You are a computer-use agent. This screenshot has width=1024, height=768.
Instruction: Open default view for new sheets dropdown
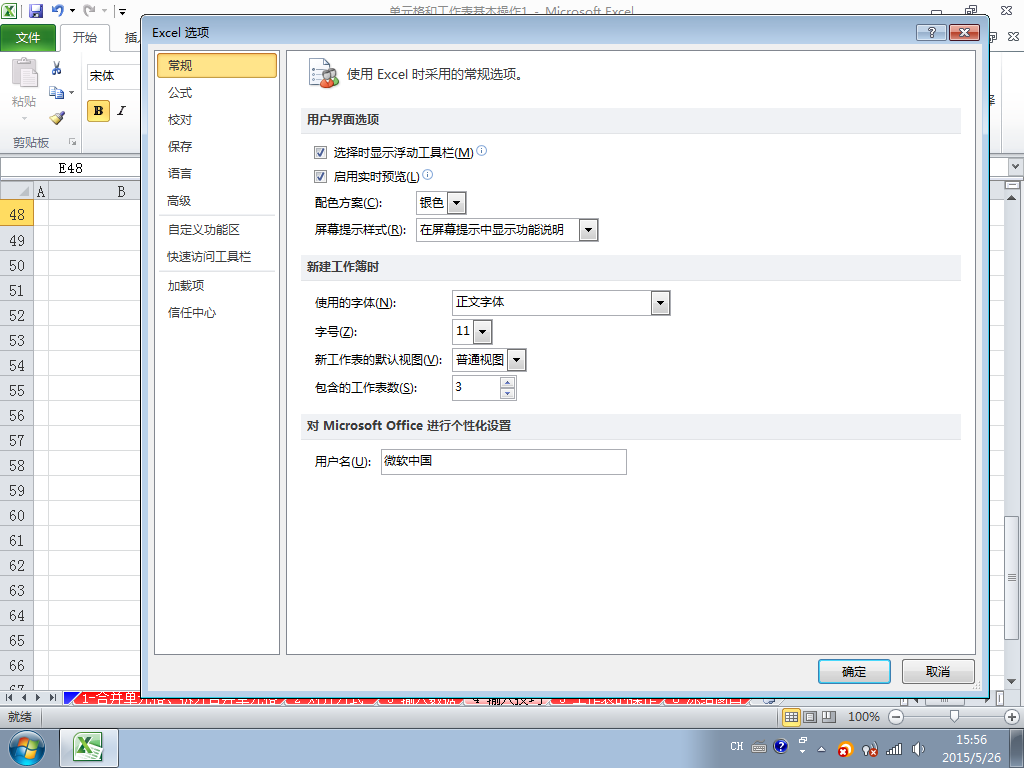point(516,360)
